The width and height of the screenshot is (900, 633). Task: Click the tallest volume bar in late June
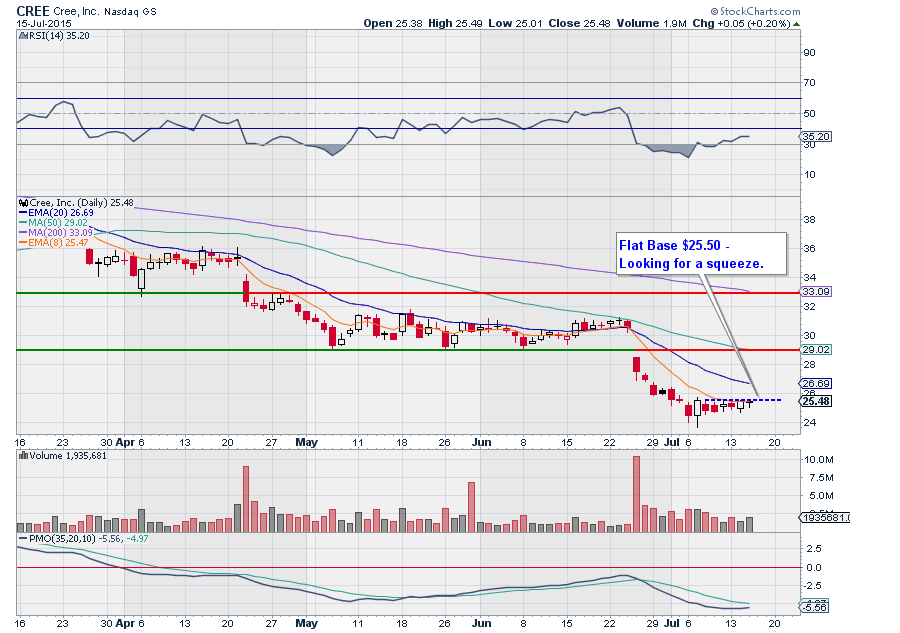coord(636,494)
